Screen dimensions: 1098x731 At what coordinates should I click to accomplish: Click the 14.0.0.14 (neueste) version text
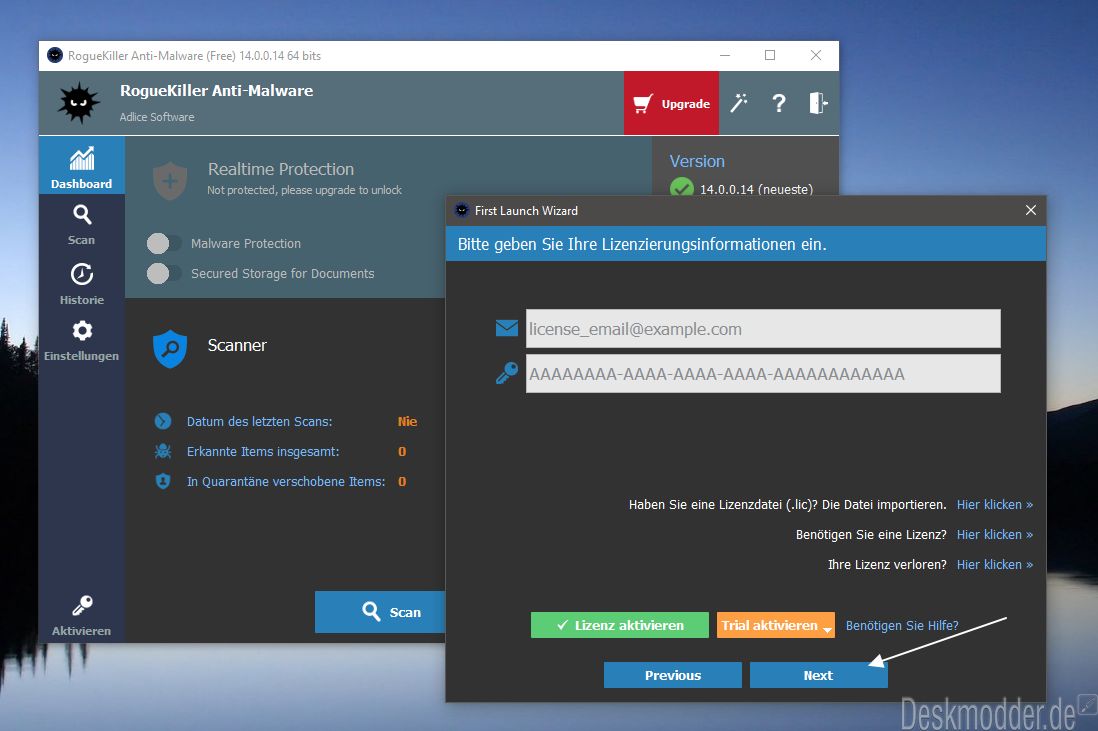756,189
